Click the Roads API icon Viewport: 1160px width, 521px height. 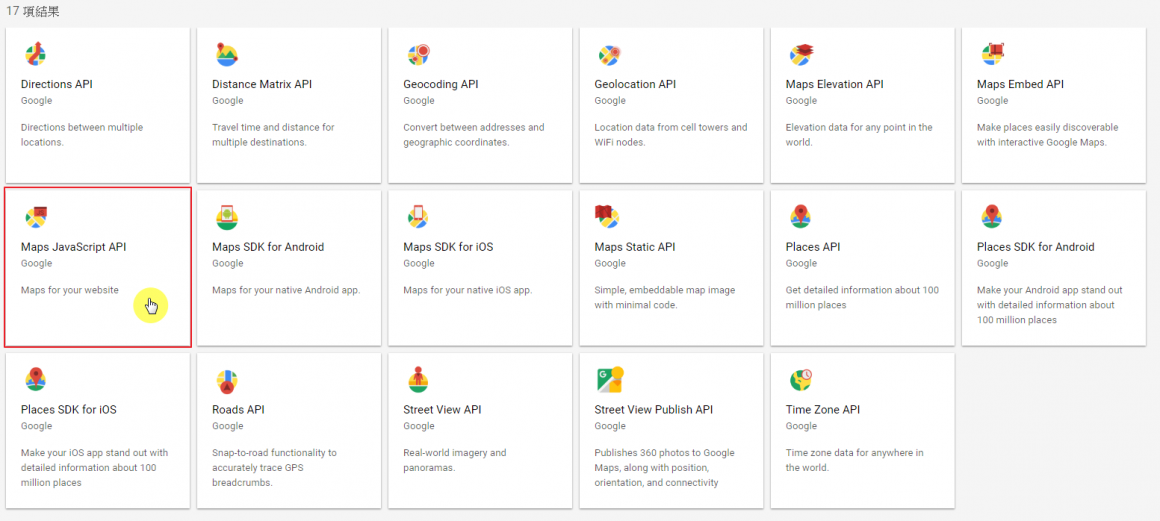[x=226, y=380]
